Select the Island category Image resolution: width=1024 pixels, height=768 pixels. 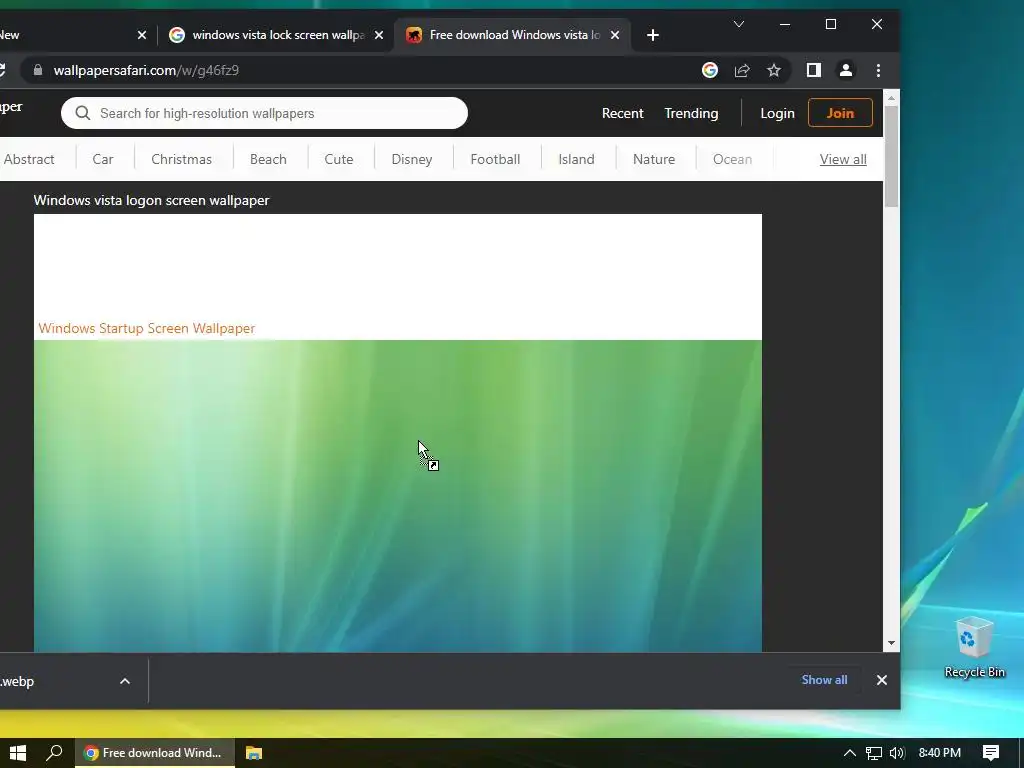pyautogui.click(x=577, y=159)
